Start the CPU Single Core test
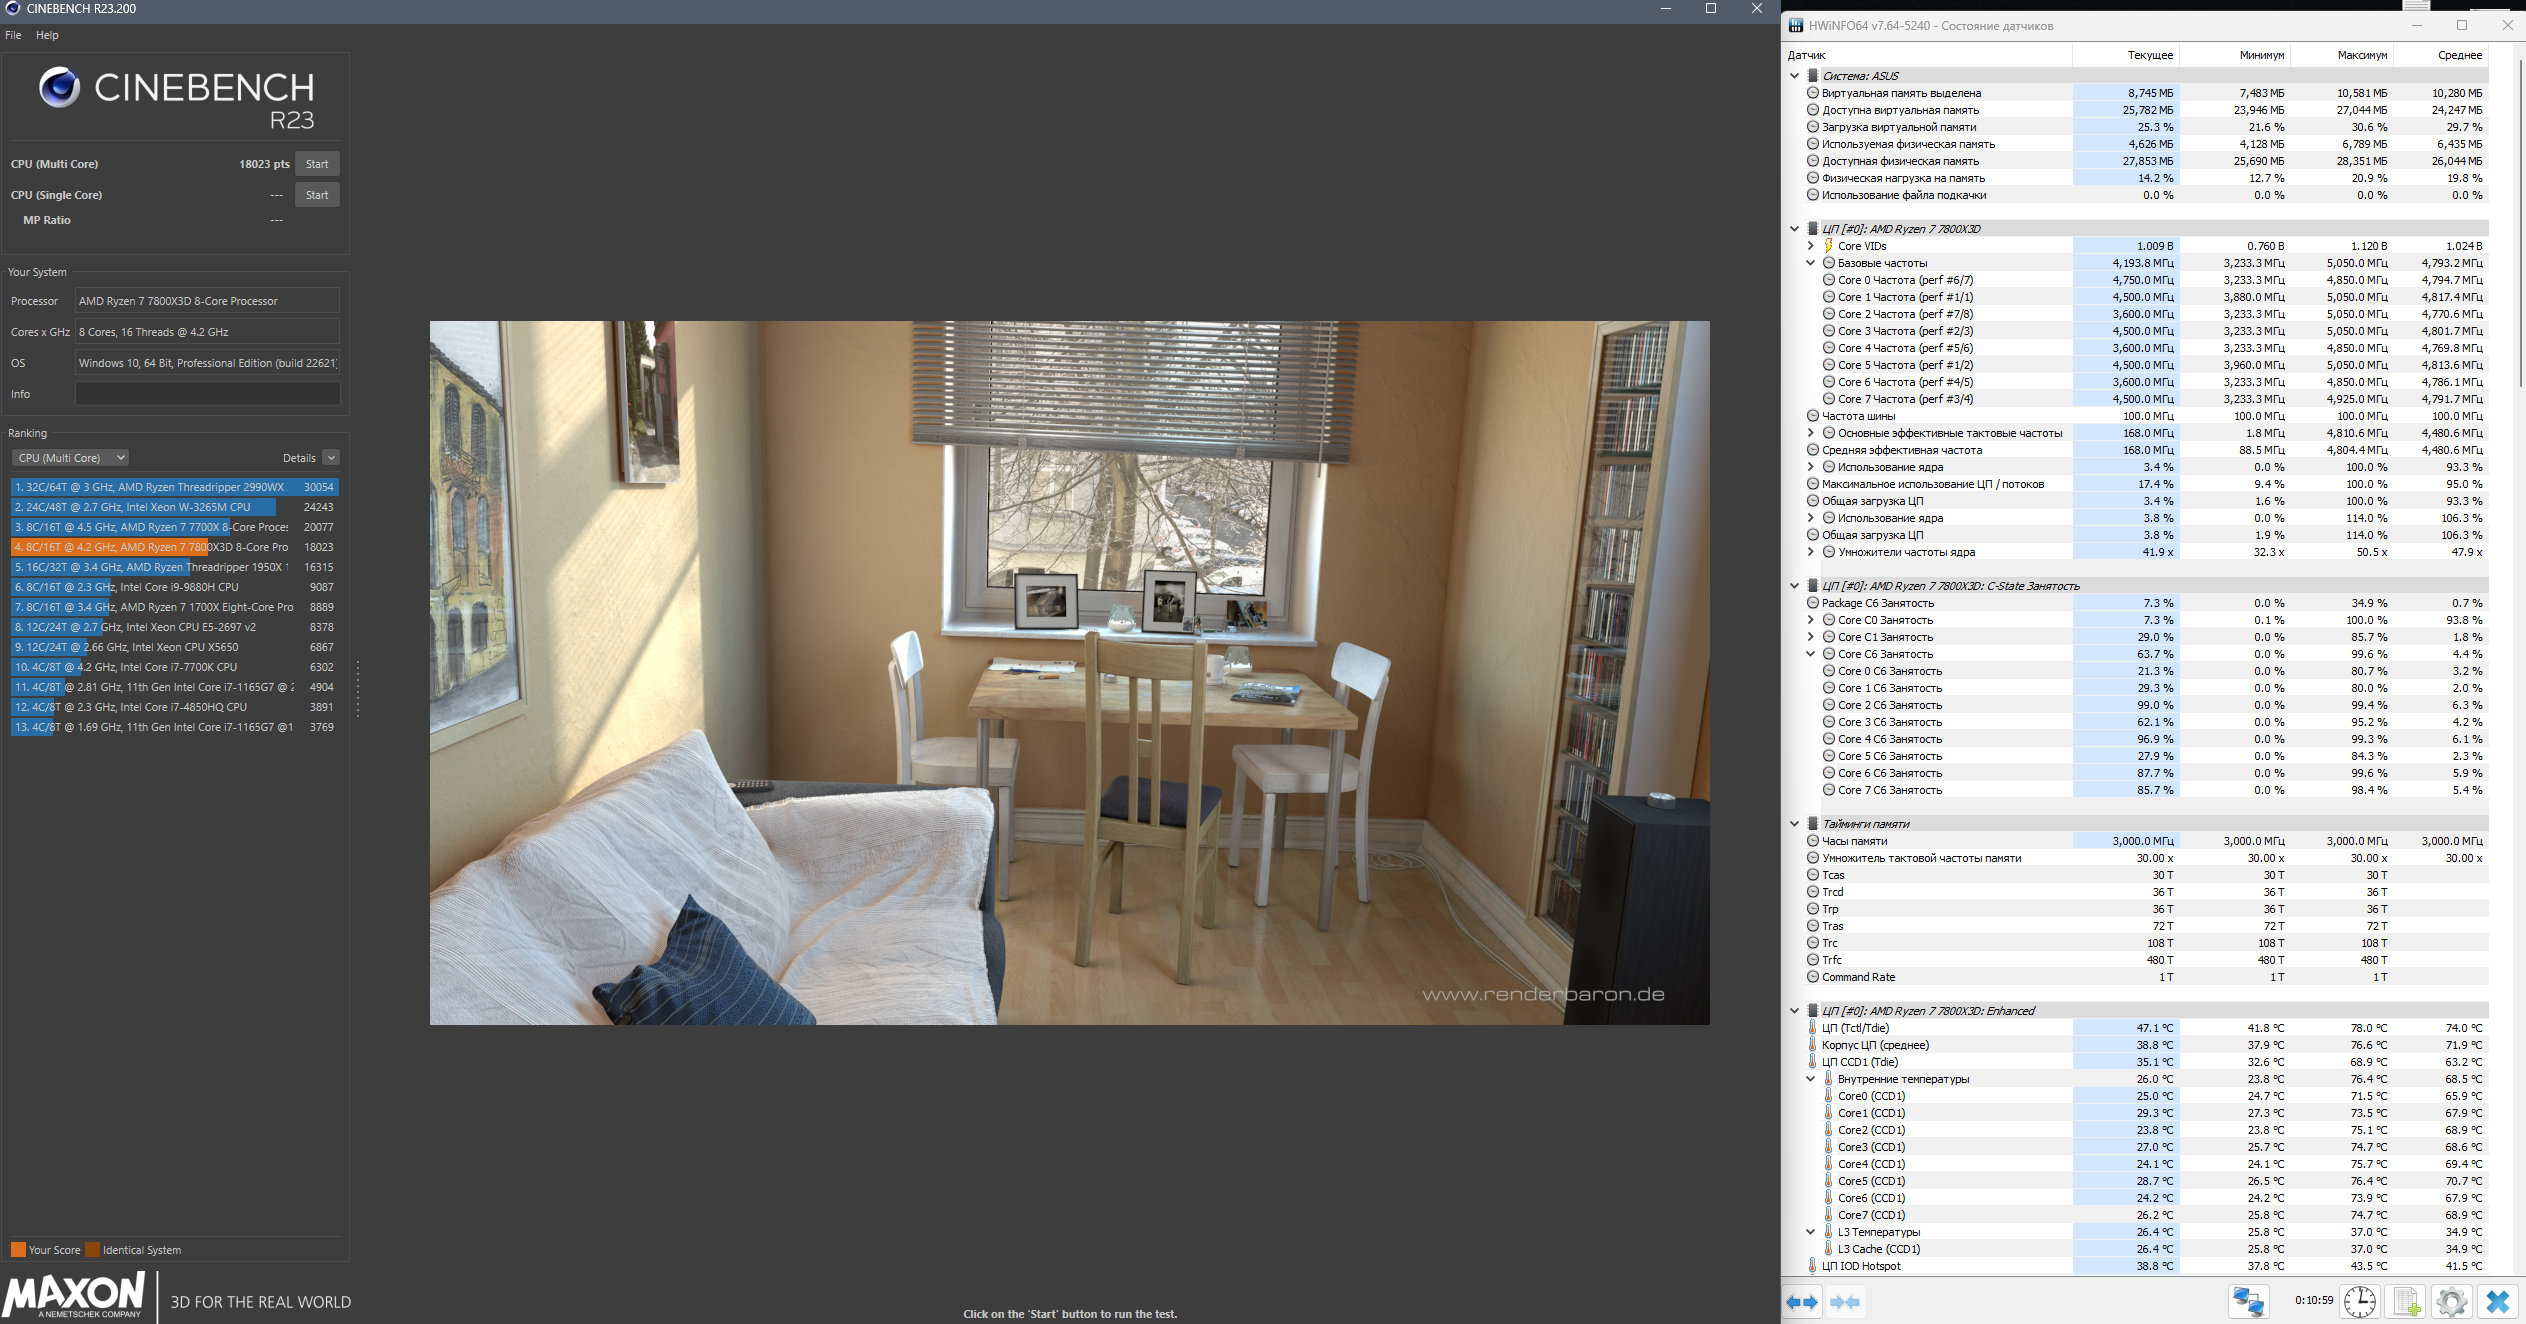2526x1324 pixels. 317,195
